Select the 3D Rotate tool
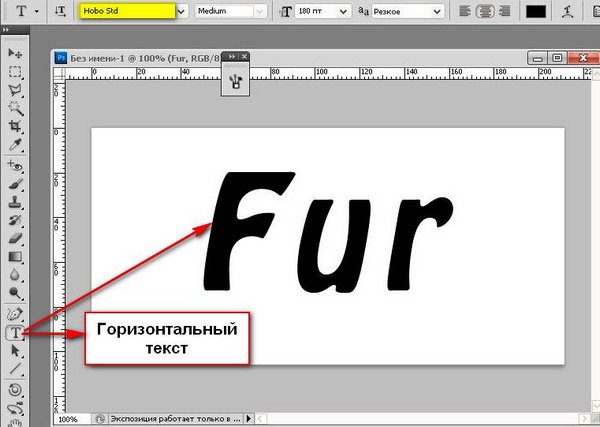Screen dimensions: 600x427 [x=15, y=390]
